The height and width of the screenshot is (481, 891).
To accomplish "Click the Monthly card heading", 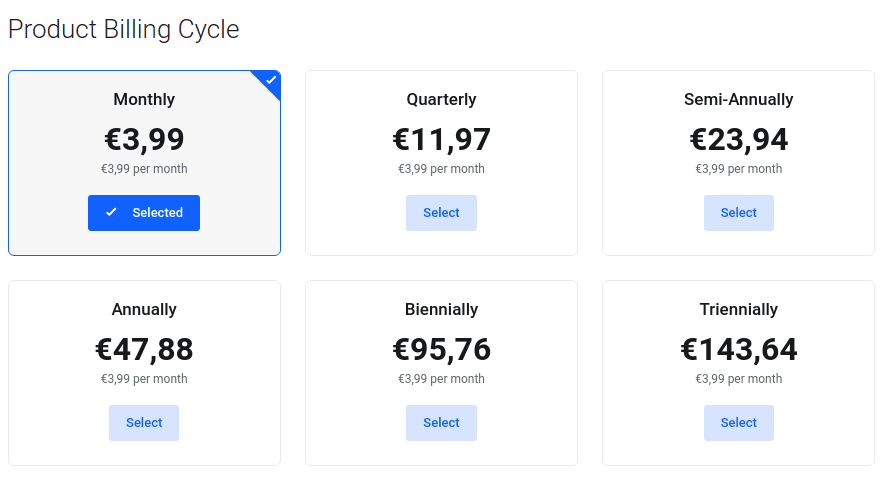I will point(144,99).
